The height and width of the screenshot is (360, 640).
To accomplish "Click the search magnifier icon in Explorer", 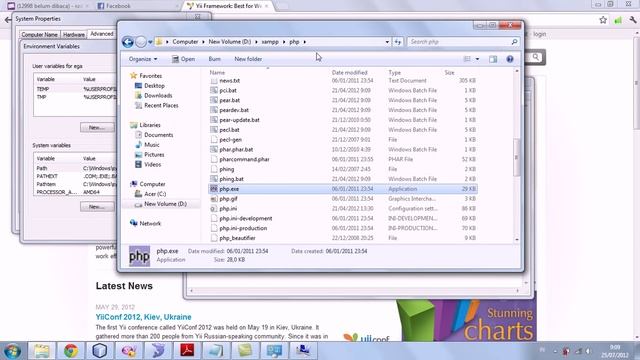I will (514, 42).
